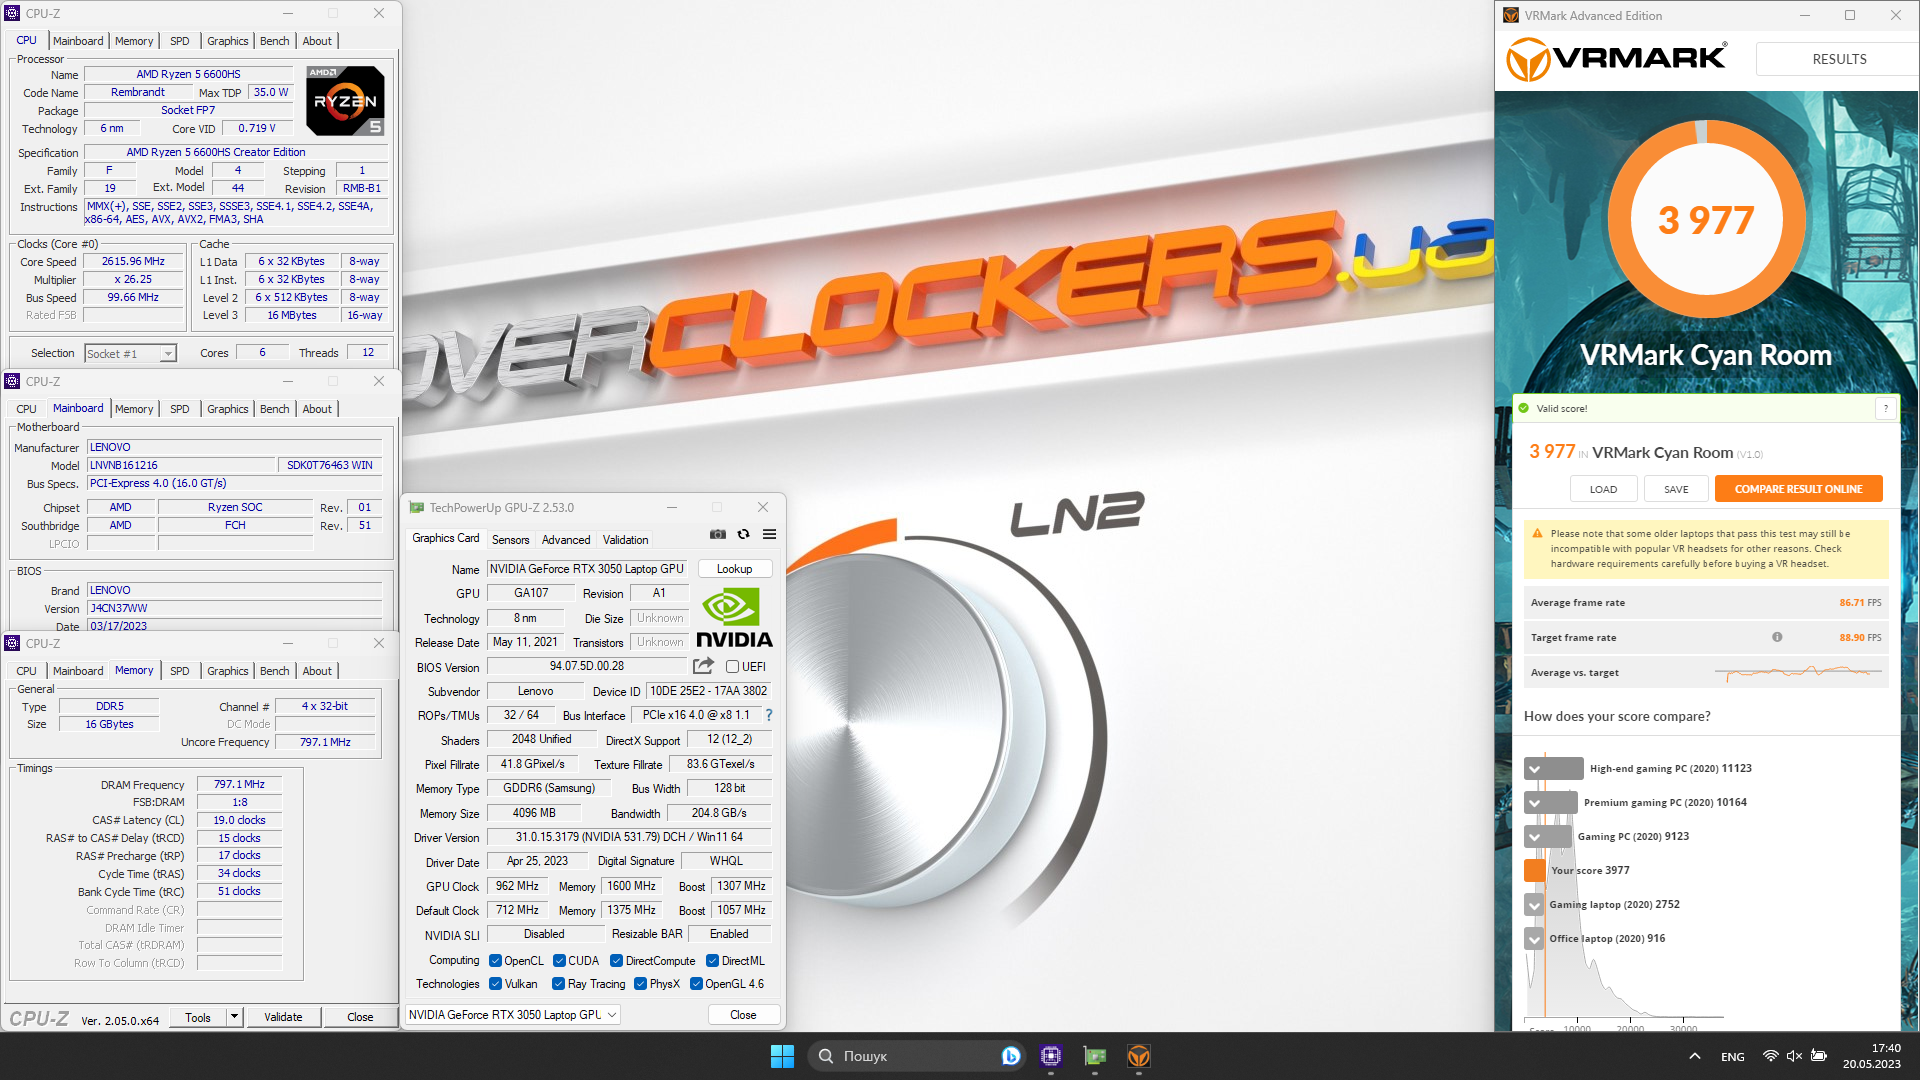
Task: Click the ENG language indicator
Action: (1733, 1056)
